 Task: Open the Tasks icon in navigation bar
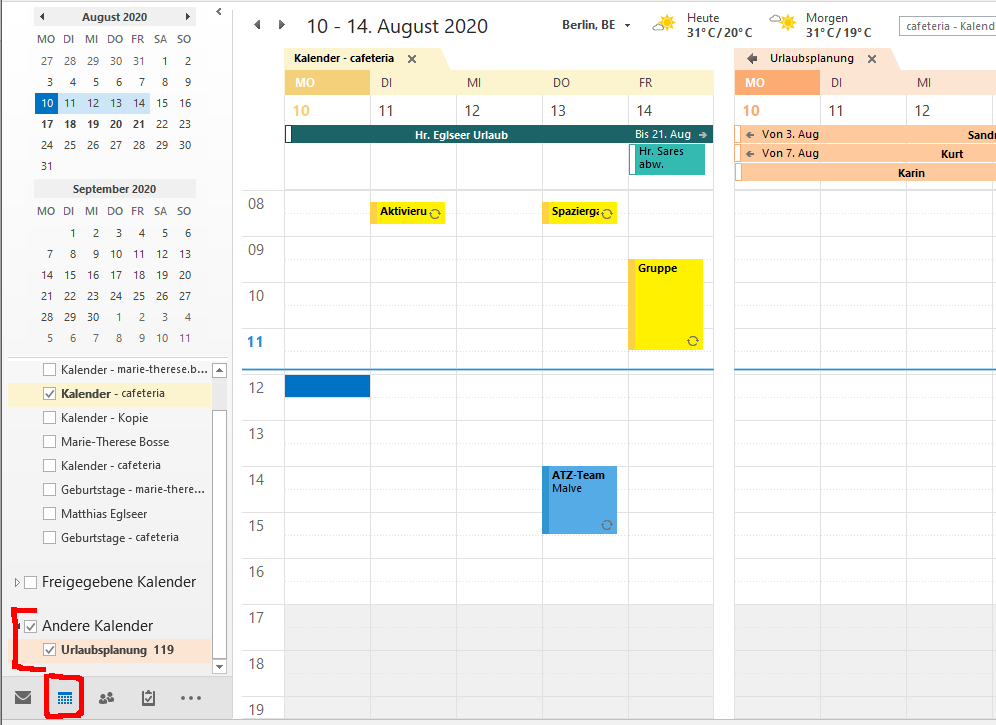[x=148, y=698]
